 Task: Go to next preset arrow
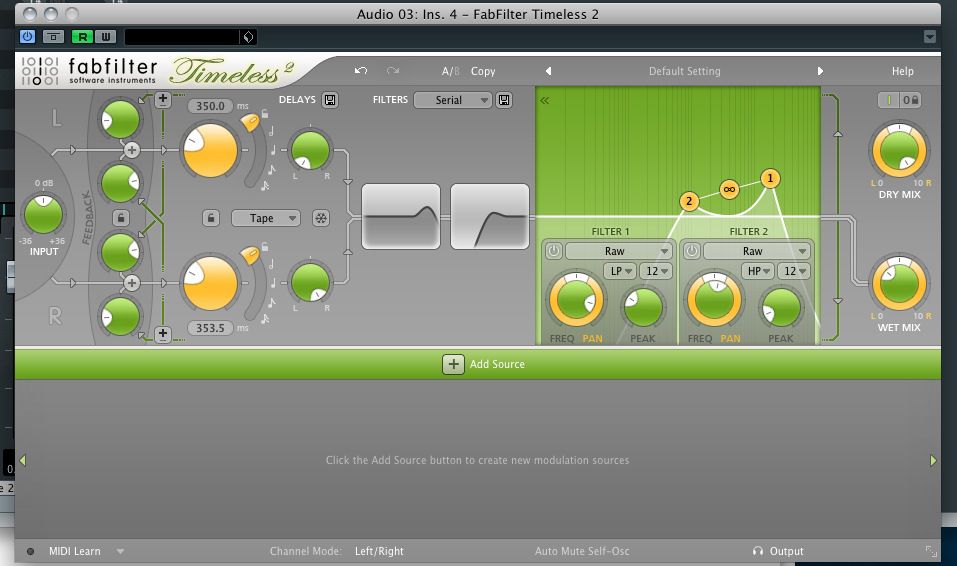click(x=820, y=71)
